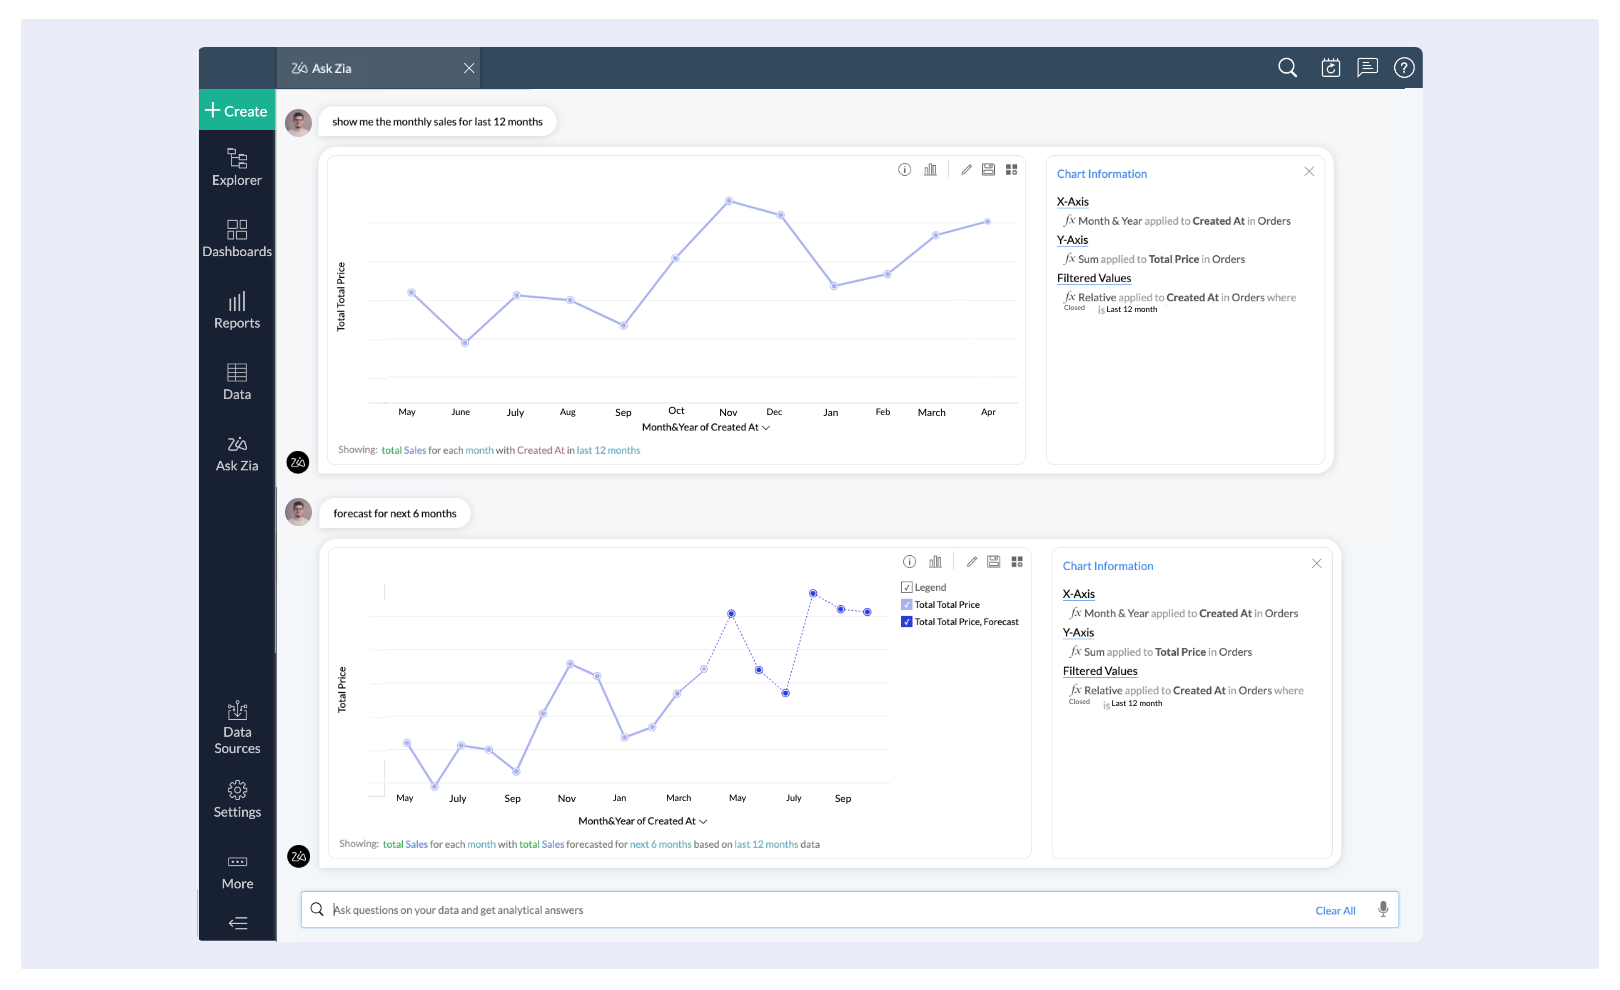1620x990 pixels.
Task: Close the first Chart Information panel
Action: point(1309,171)
